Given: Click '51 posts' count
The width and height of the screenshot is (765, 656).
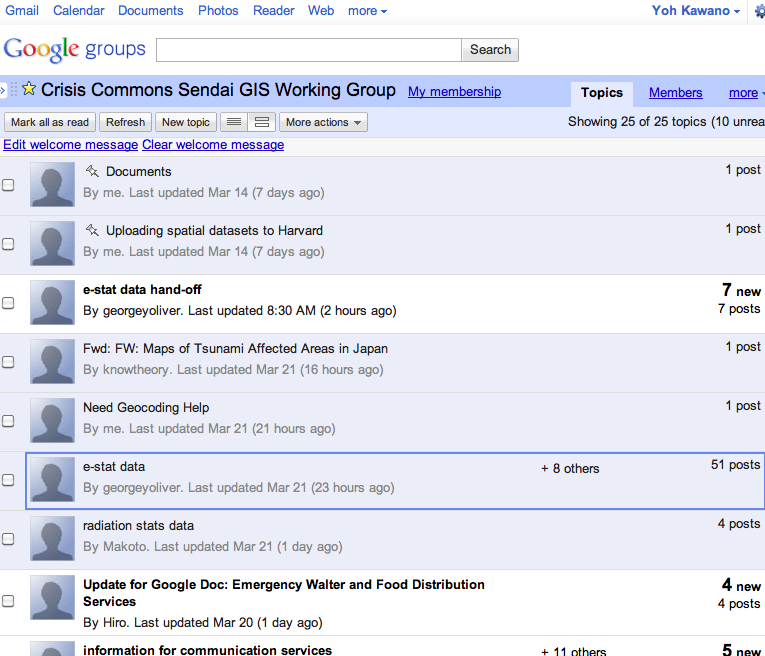Looking at the screenshot, I should point(735,465).
